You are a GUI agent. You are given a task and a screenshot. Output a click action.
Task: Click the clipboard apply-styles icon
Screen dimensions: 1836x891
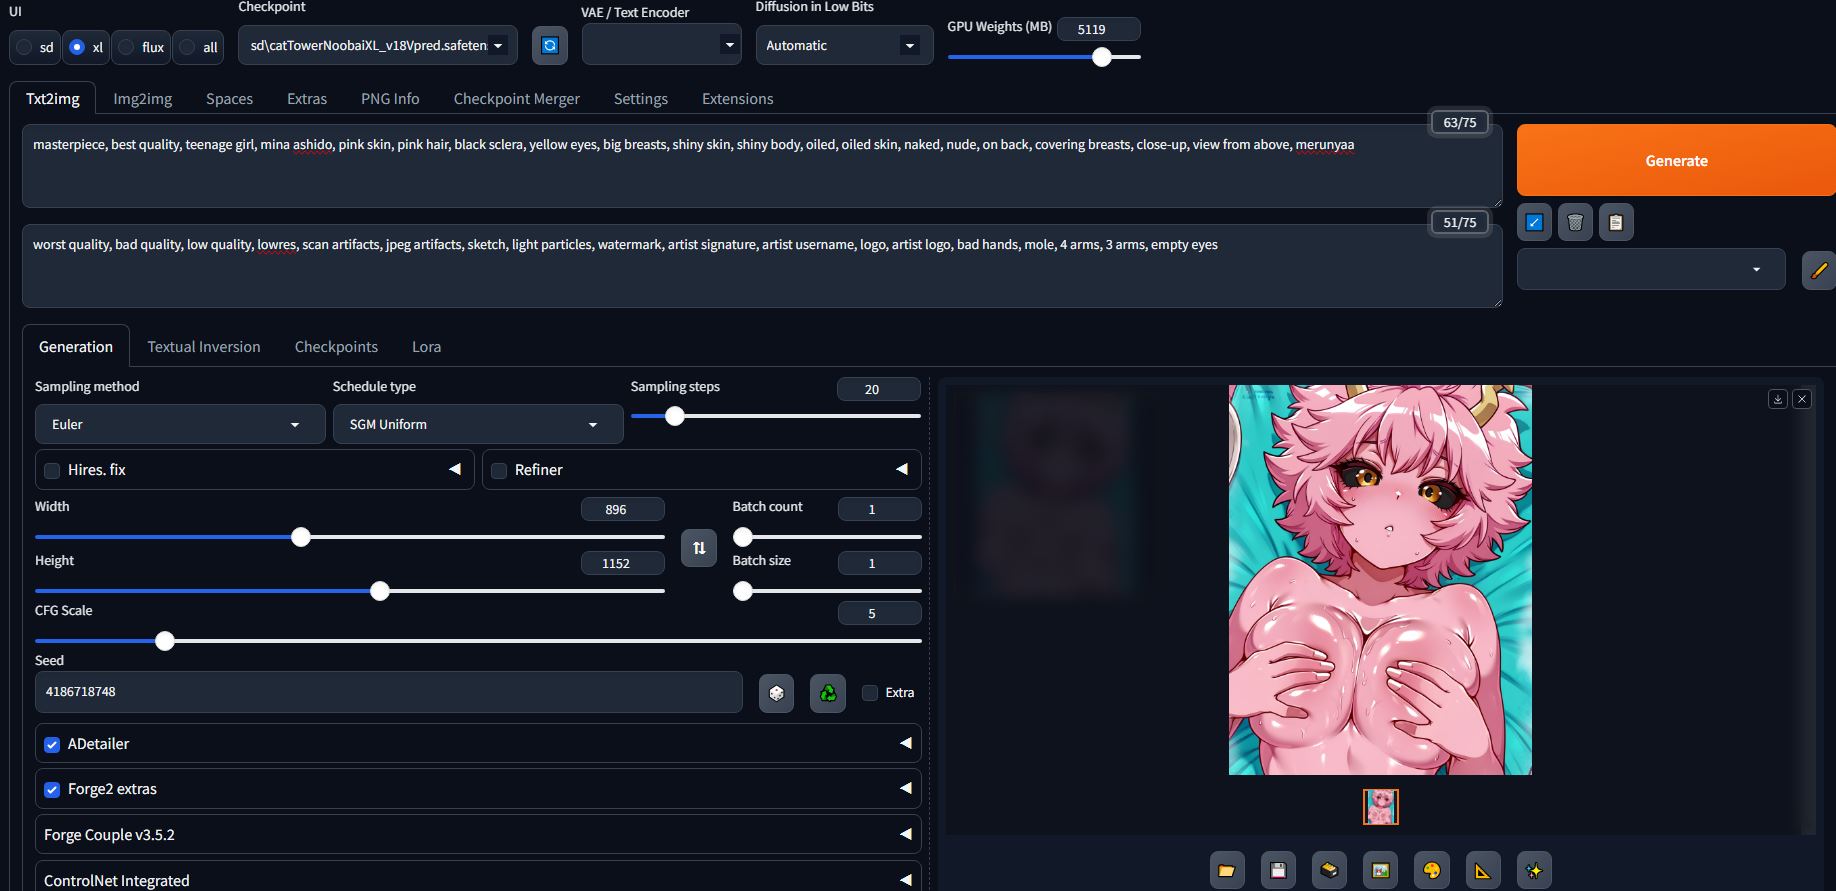[1616, 222]
